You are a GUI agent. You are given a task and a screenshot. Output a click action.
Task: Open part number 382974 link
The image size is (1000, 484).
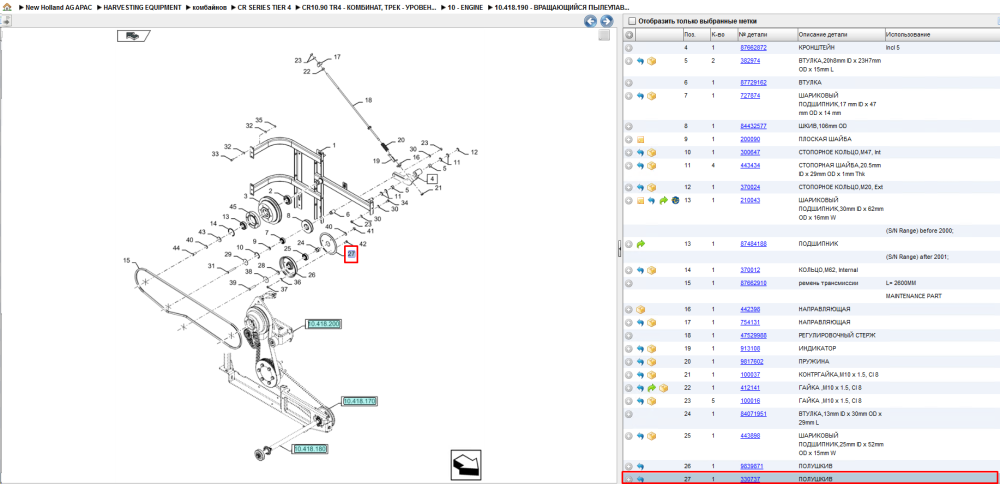pos(750,61)
